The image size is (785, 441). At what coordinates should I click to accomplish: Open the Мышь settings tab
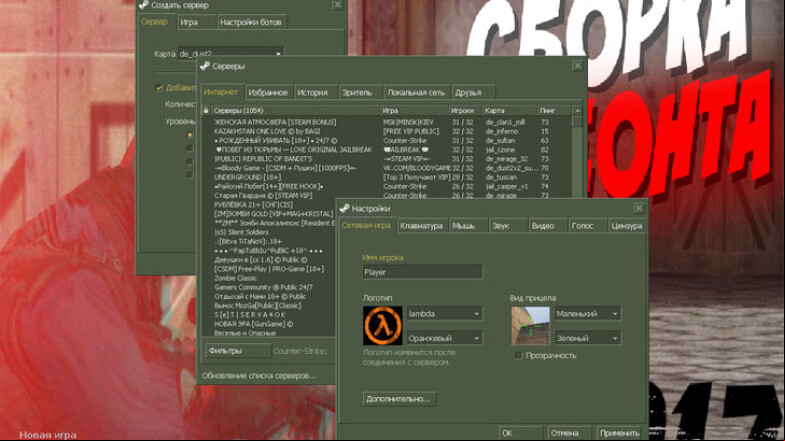pos(468,226)
